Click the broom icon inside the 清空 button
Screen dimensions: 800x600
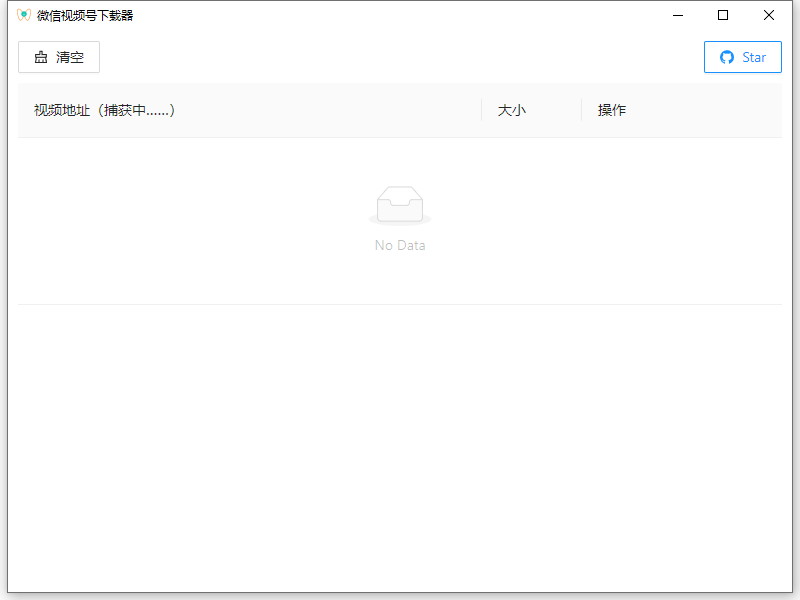coord(38,57)
